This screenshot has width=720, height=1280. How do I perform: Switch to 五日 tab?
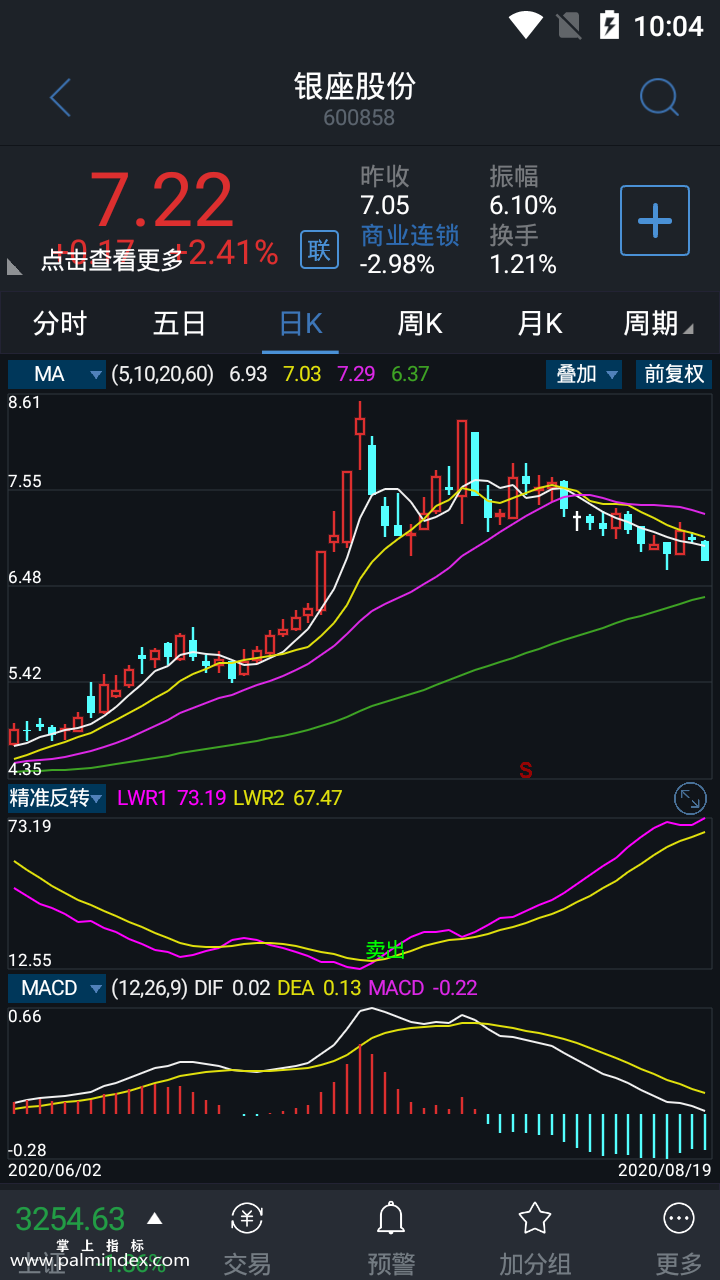[180, 323]
